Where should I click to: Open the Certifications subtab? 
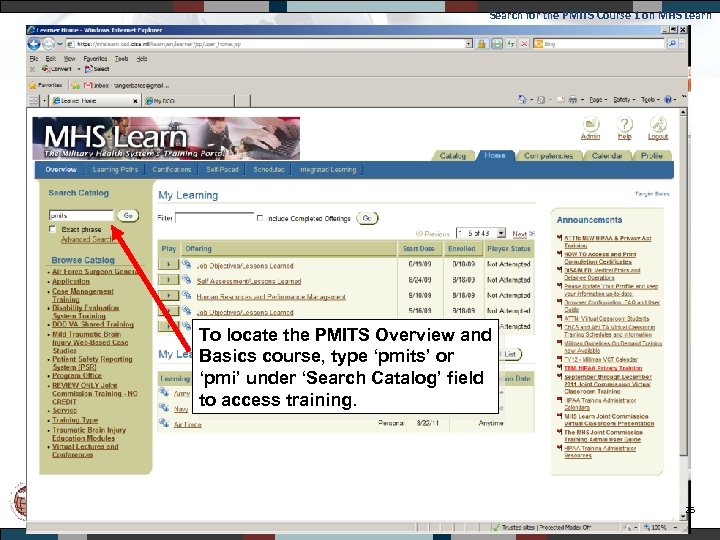(172, 169)
